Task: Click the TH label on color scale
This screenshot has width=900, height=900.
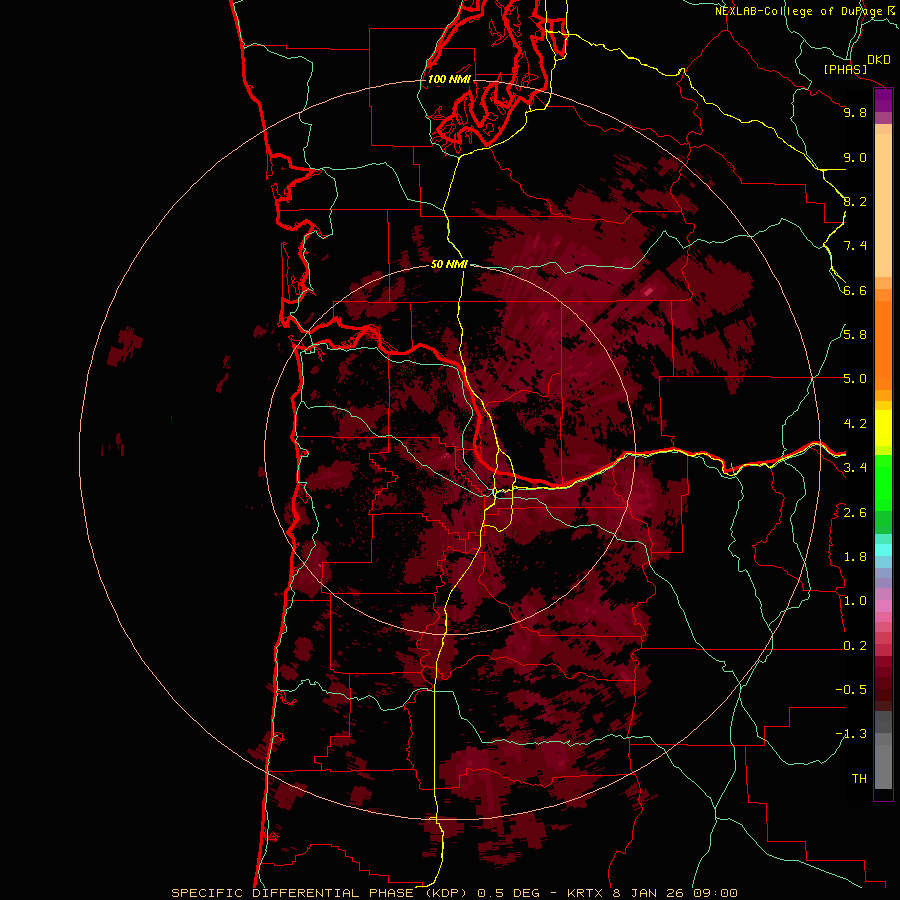Action: [859, 779]
